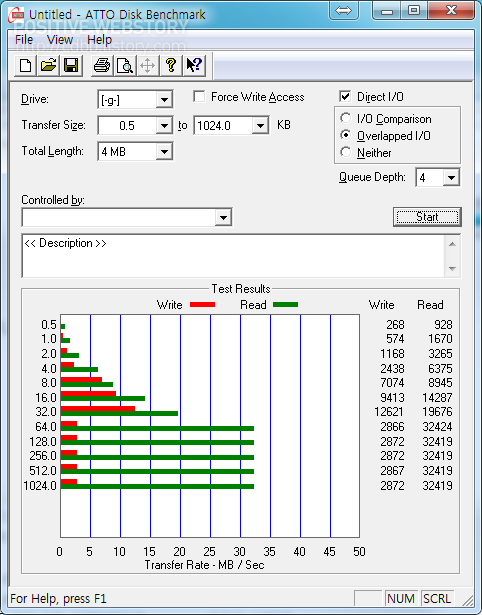Click the read value 19676
482x615 pixels.
pyautogui.click(x=437, y=411)
